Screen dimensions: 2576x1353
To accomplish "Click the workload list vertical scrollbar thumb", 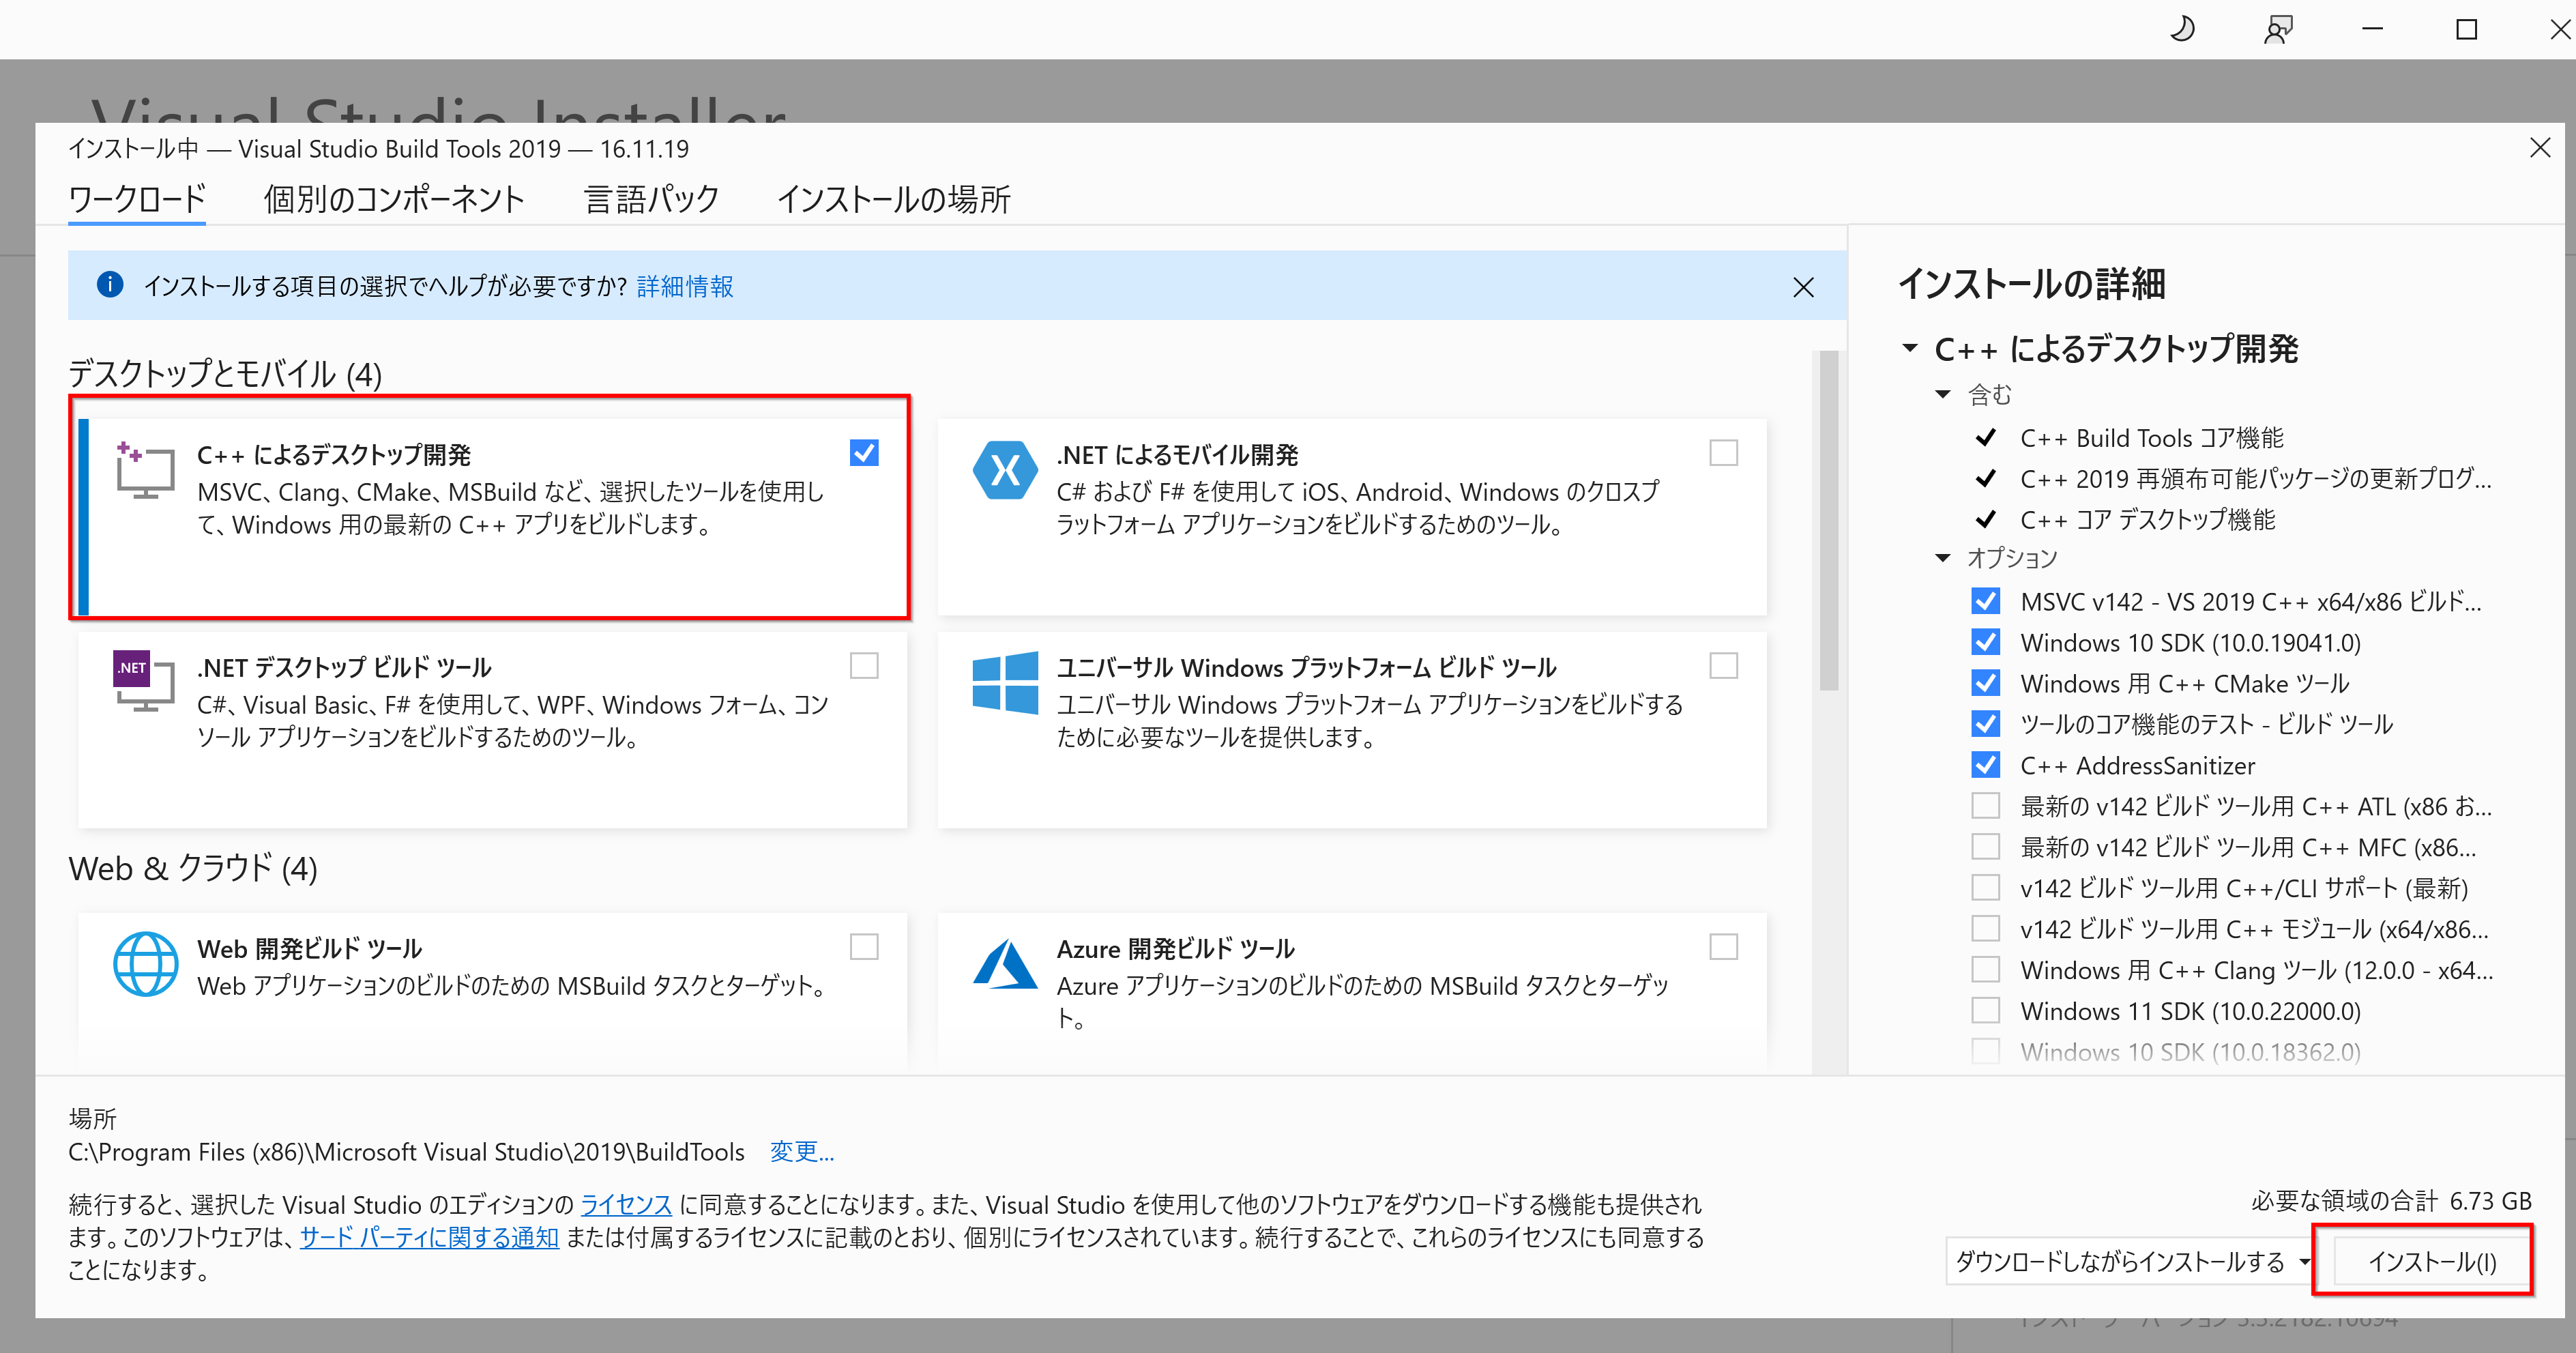I will (x=1829, y=521).
